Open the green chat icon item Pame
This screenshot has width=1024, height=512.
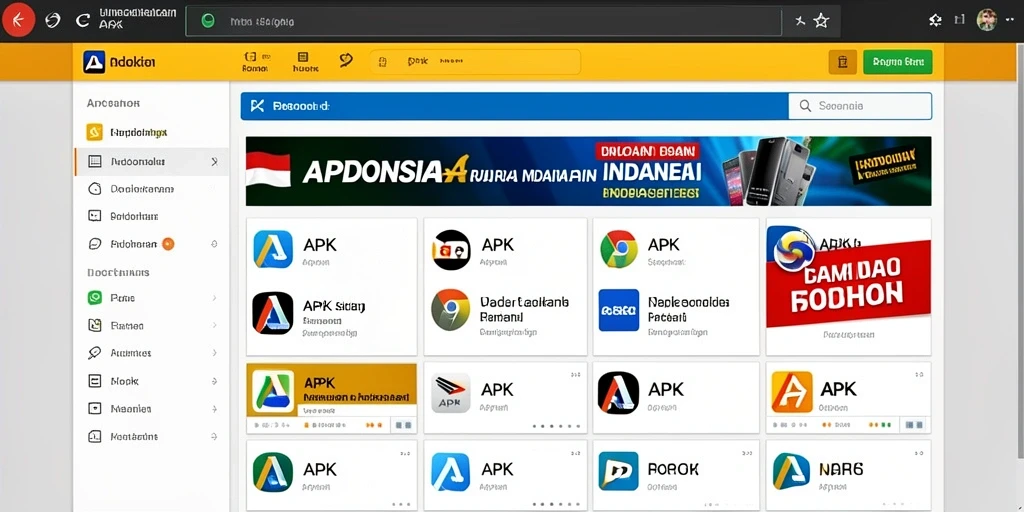(111, 298)
